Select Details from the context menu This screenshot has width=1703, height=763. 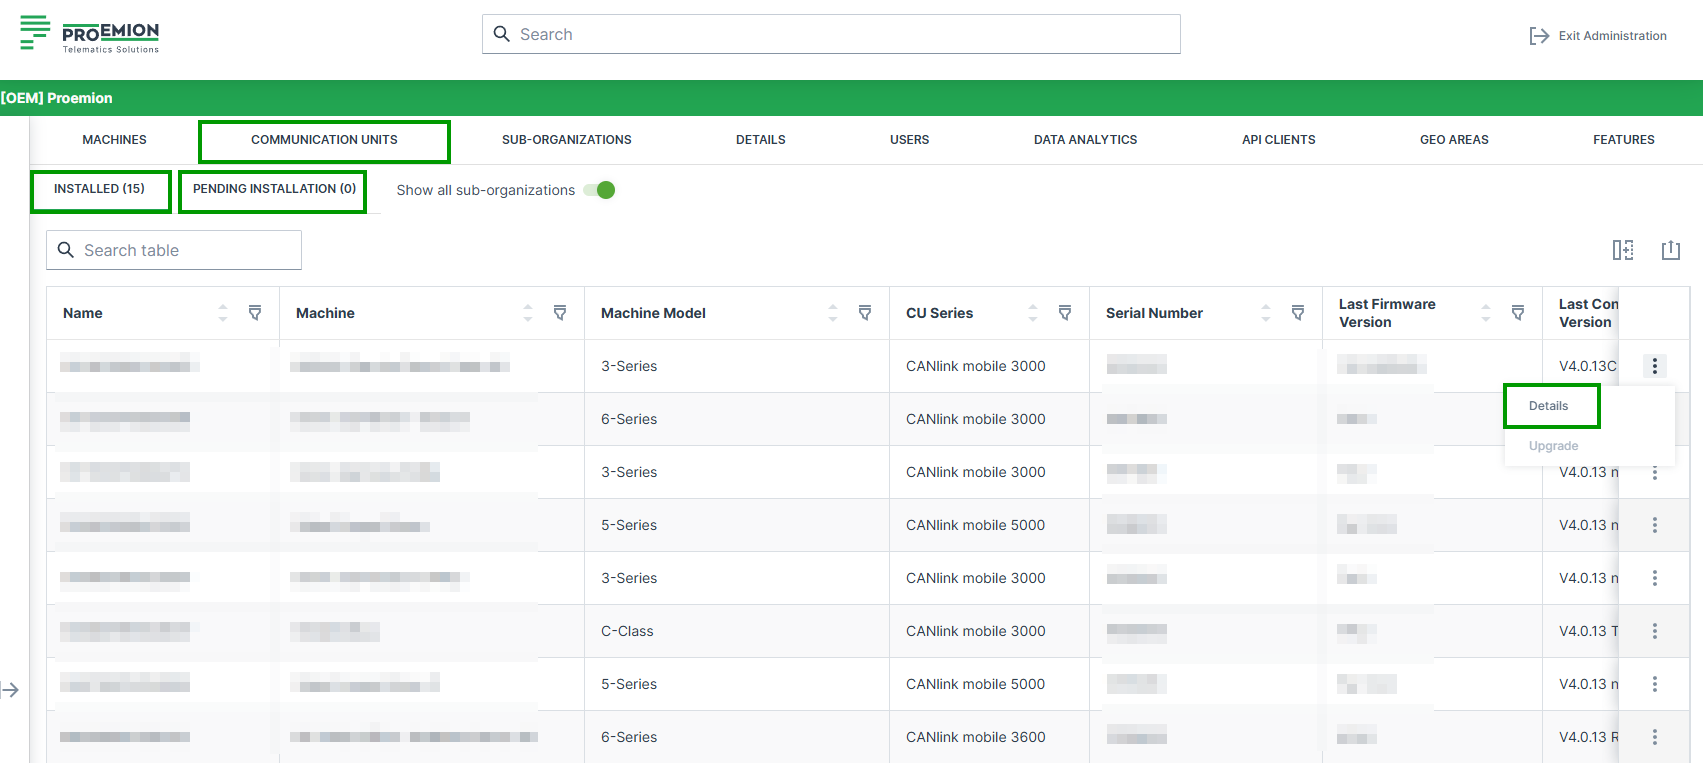(x=1549, y=406)
